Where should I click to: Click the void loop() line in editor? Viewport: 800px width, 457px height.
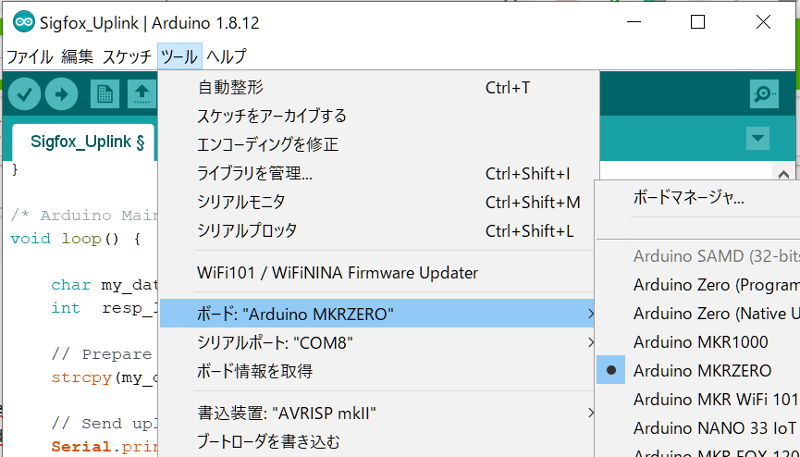coord(75,239)
